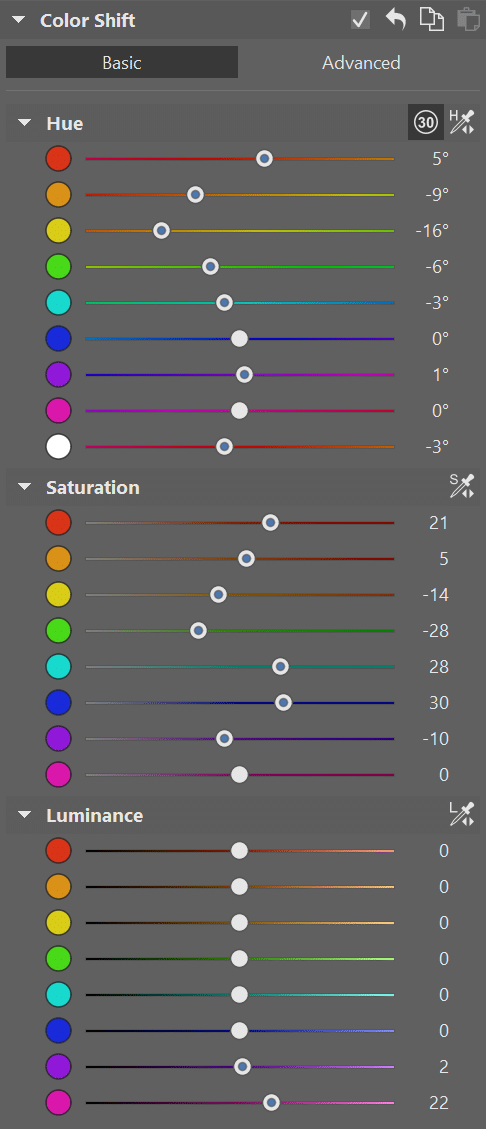Click the white swatch in Hue section
This screenshot has height=1129, width=486.
(x=58, y=446)
